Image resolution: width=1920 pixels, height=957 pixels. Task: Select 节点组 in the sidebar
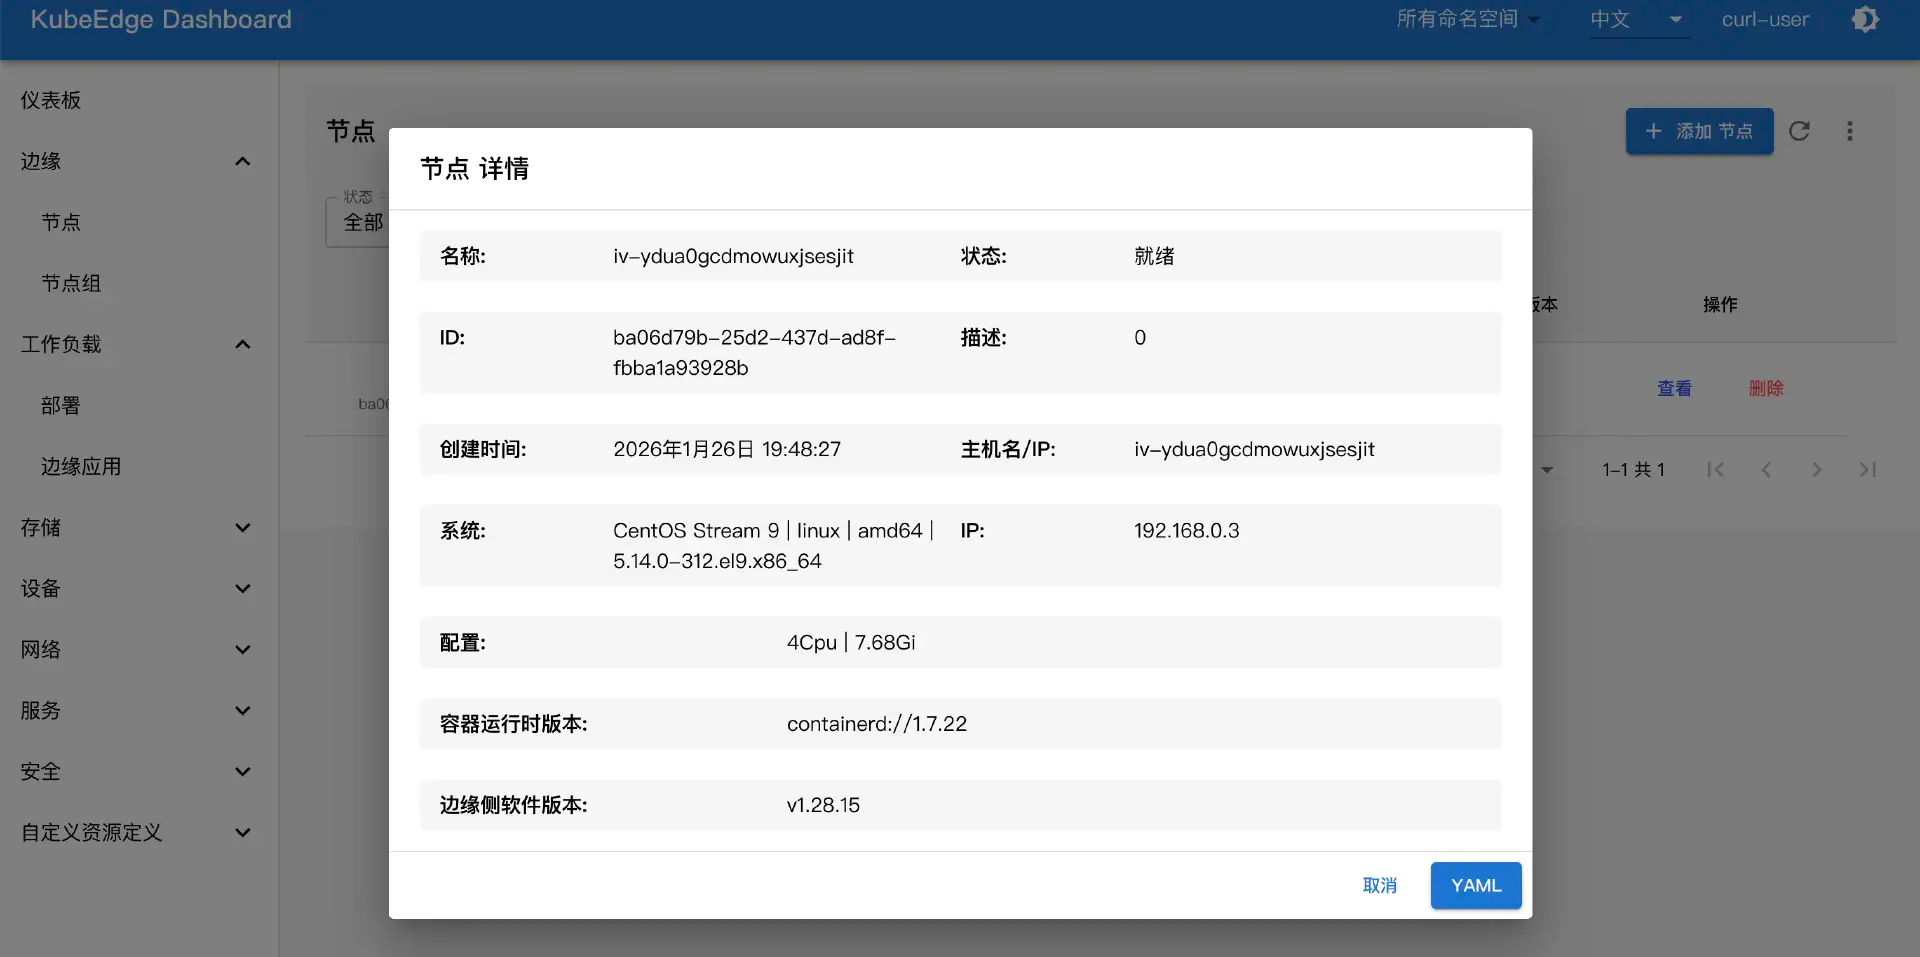coord(71,283)
